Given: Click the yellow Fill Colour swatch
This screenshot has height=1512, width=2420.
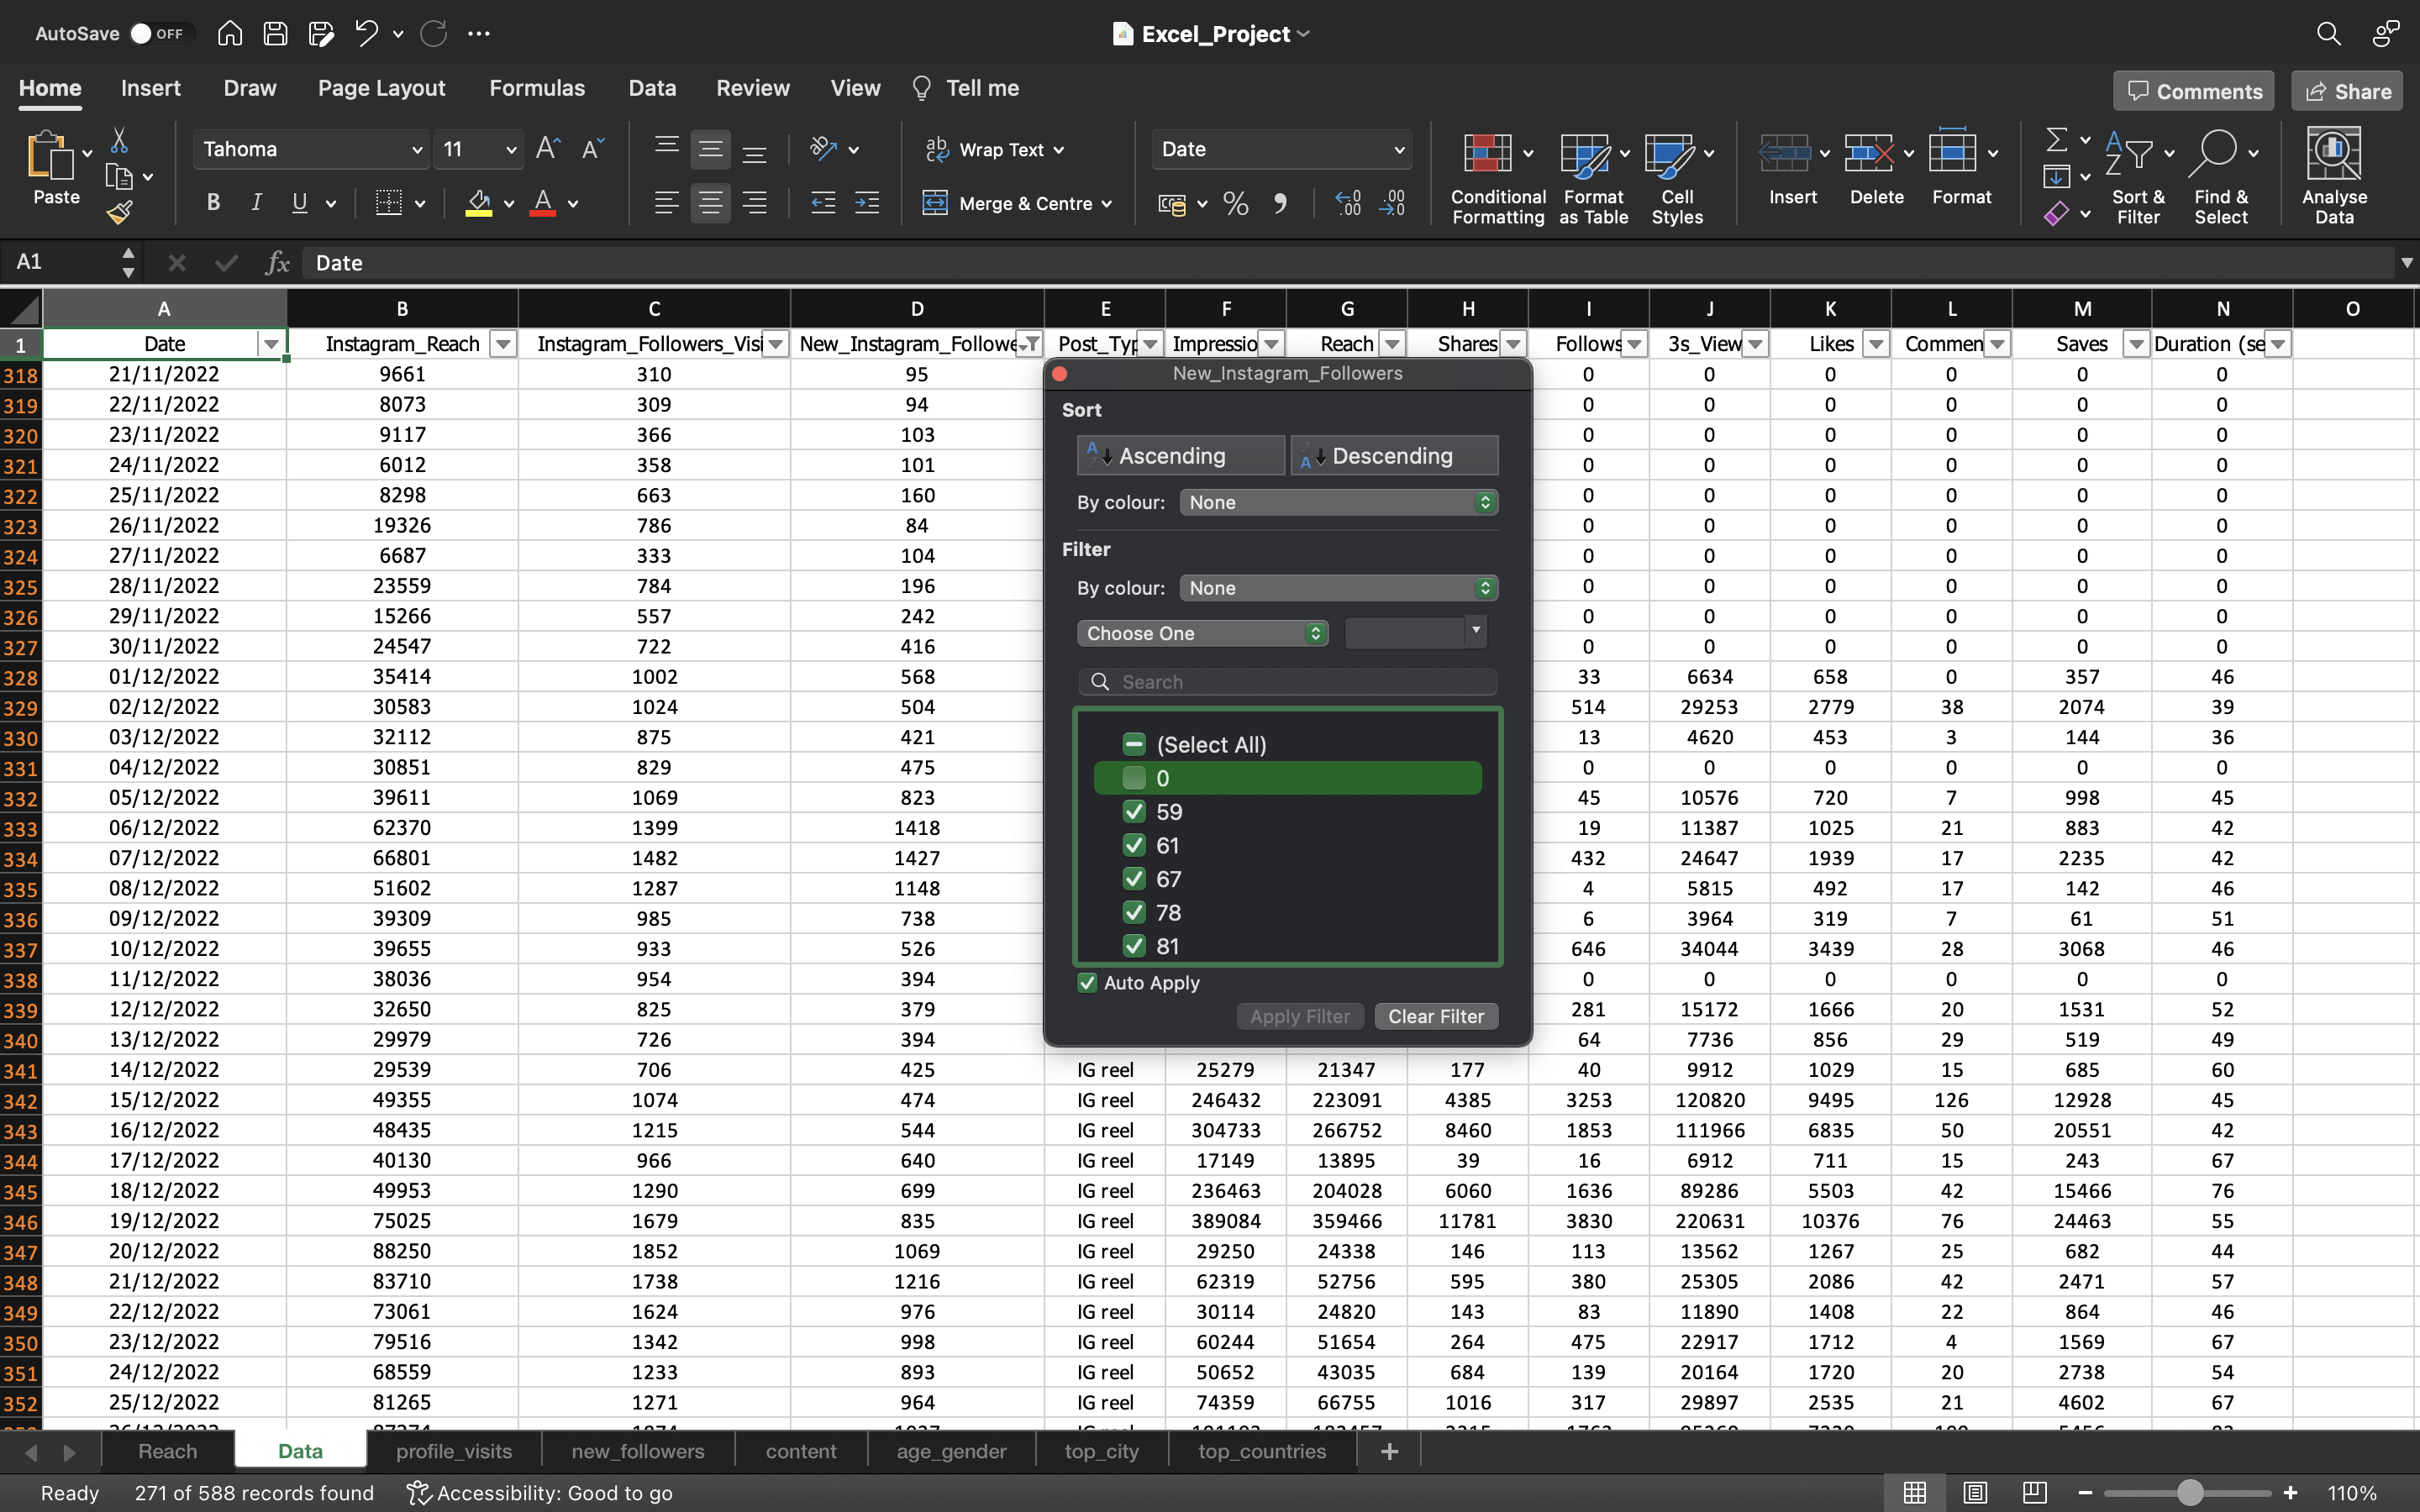Looking at the screenshot, I should (479, 204).
